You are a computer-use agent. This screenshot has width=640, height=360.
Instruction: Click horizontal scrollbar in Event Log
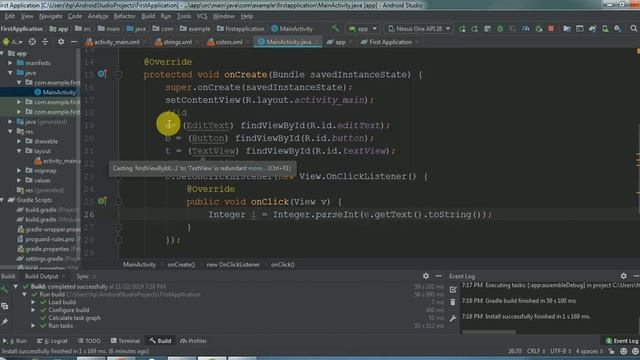[489, 332]
